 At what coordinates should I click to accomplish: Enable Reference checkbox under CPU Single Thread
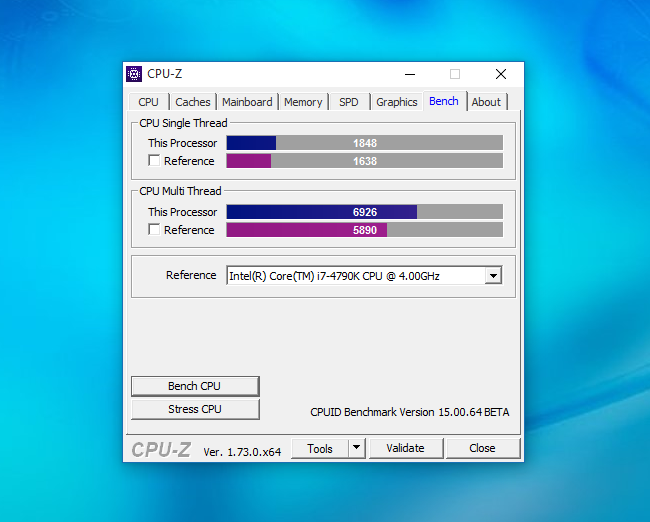tap(154, 161)
